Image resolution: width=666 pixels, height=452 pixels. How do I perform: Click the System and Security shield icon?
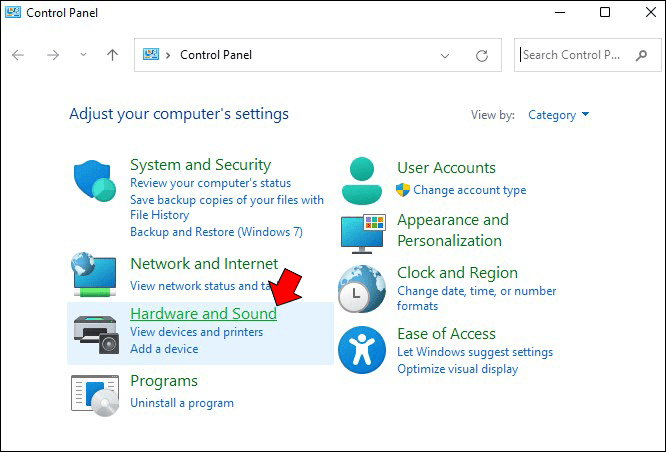click(x=95, y=181)
